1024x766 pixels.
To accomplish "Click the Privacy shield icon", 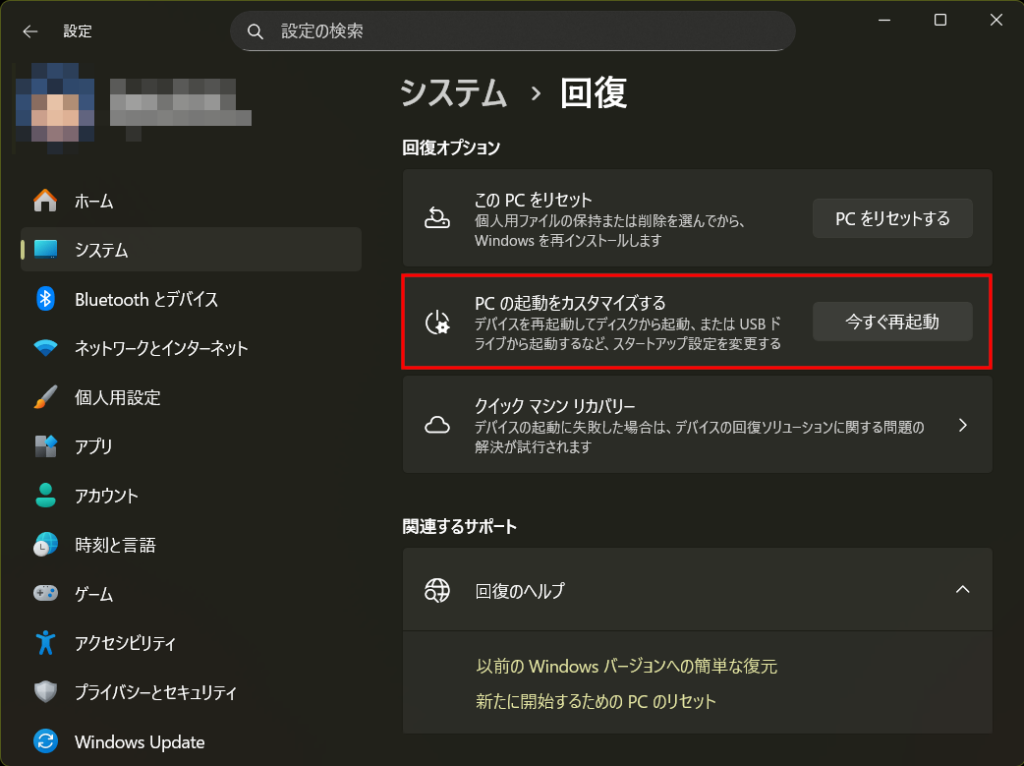I will coord(45,692).
